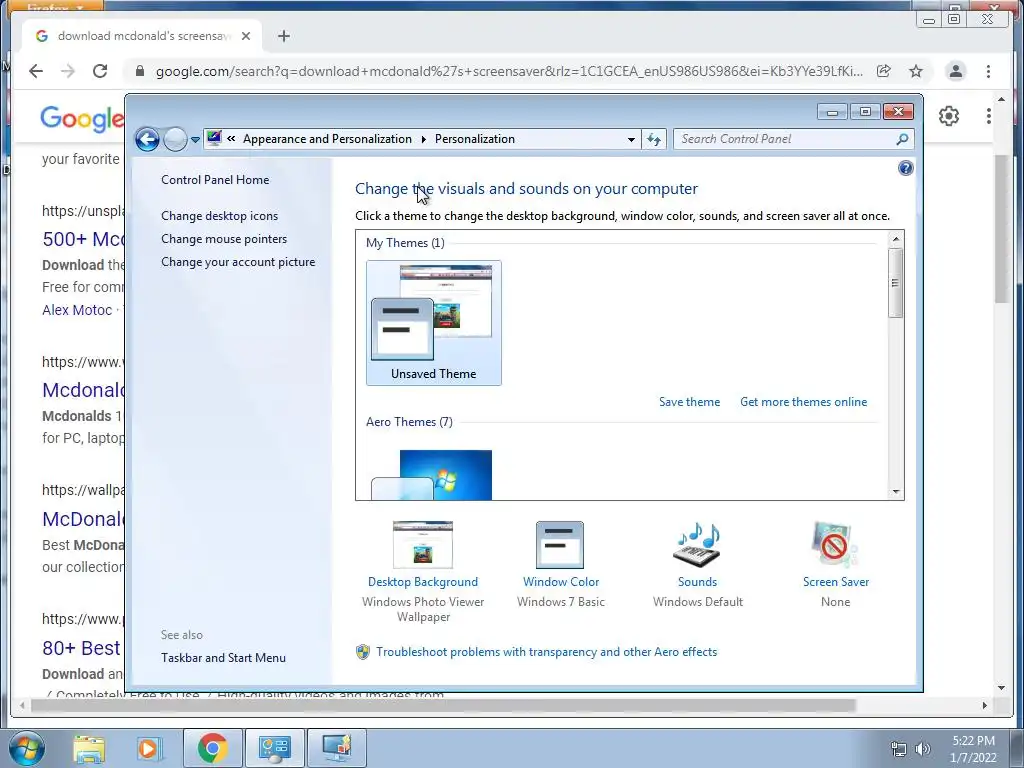
Task: Open Google settings gear icon
Action: pos(949,116)
